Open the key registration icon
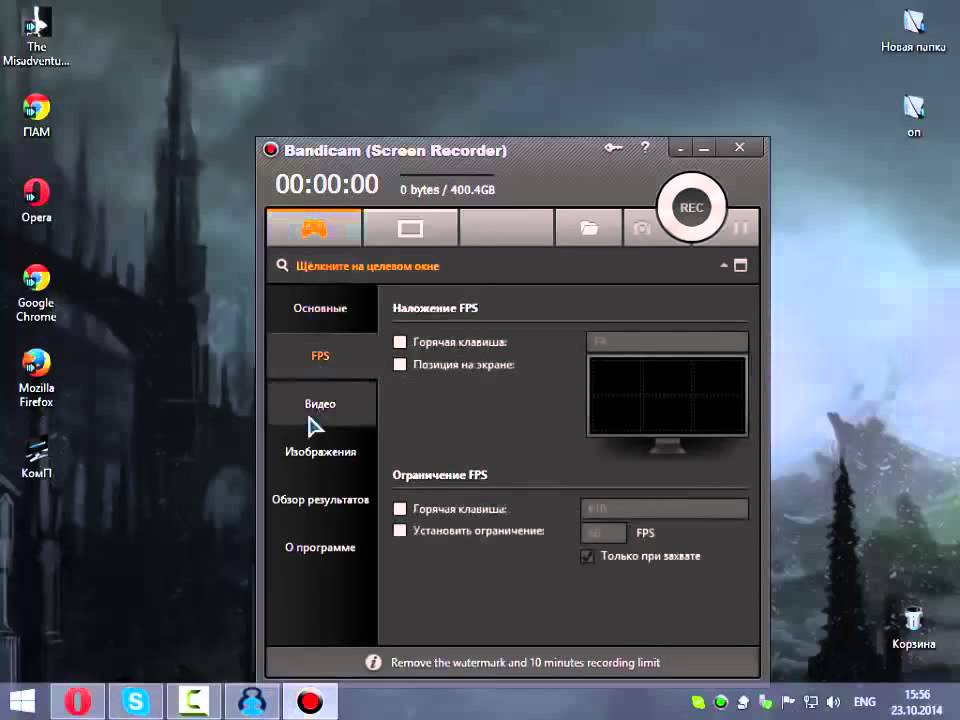Viewport: 960px width, 720px height. tap(613, 148)
